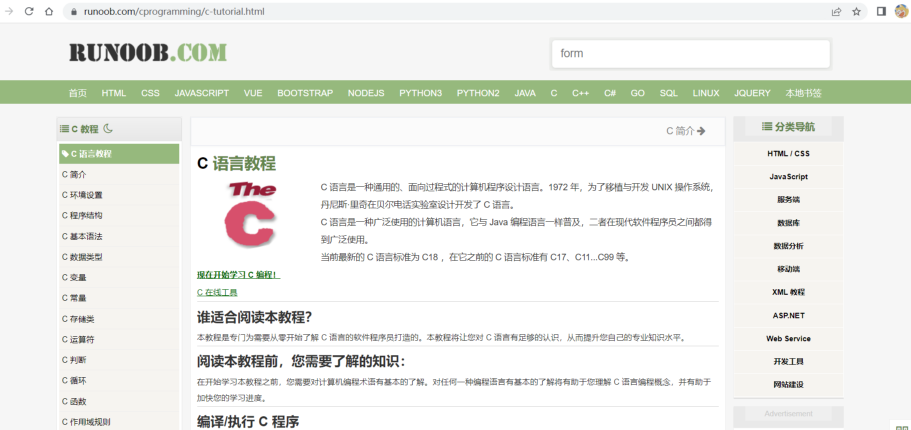Open 移动端 category

[x=788, y=269]
